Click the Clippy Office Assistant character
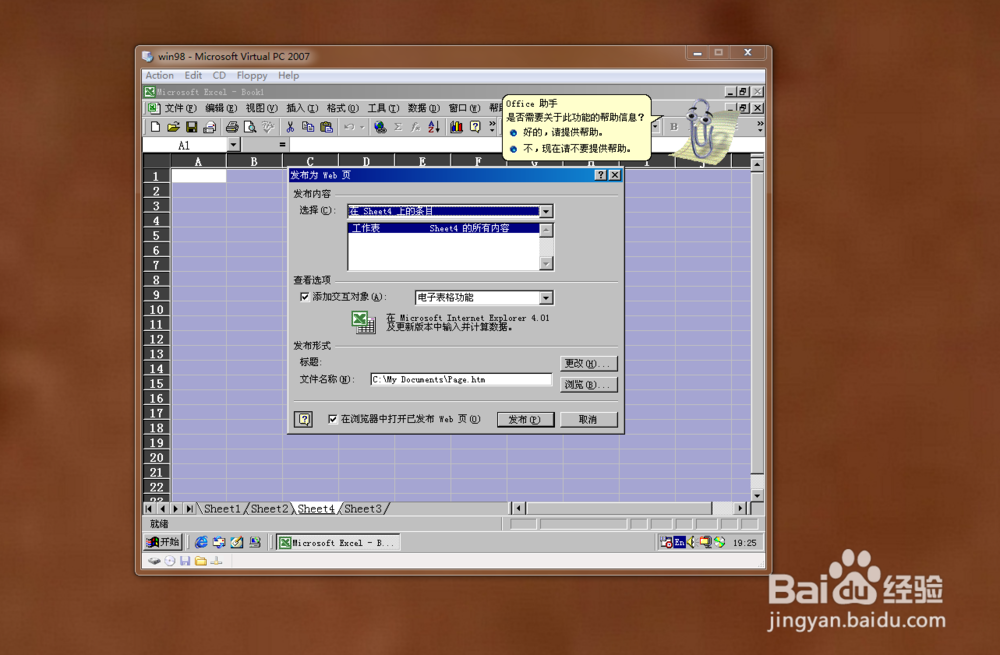Image resolution: width=1000 pixels, height=655 pixels. 702,131
